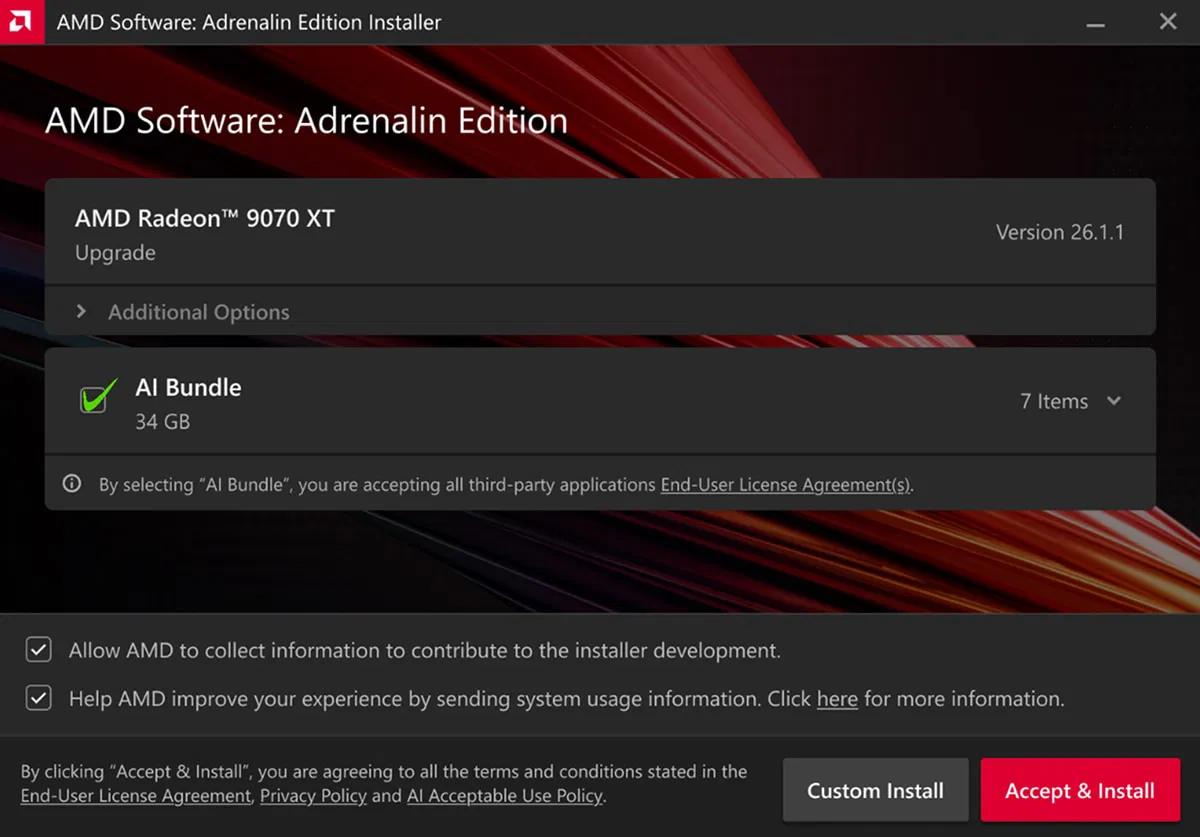
Task: Click the Custom Install button
Action: pos(875,790)
